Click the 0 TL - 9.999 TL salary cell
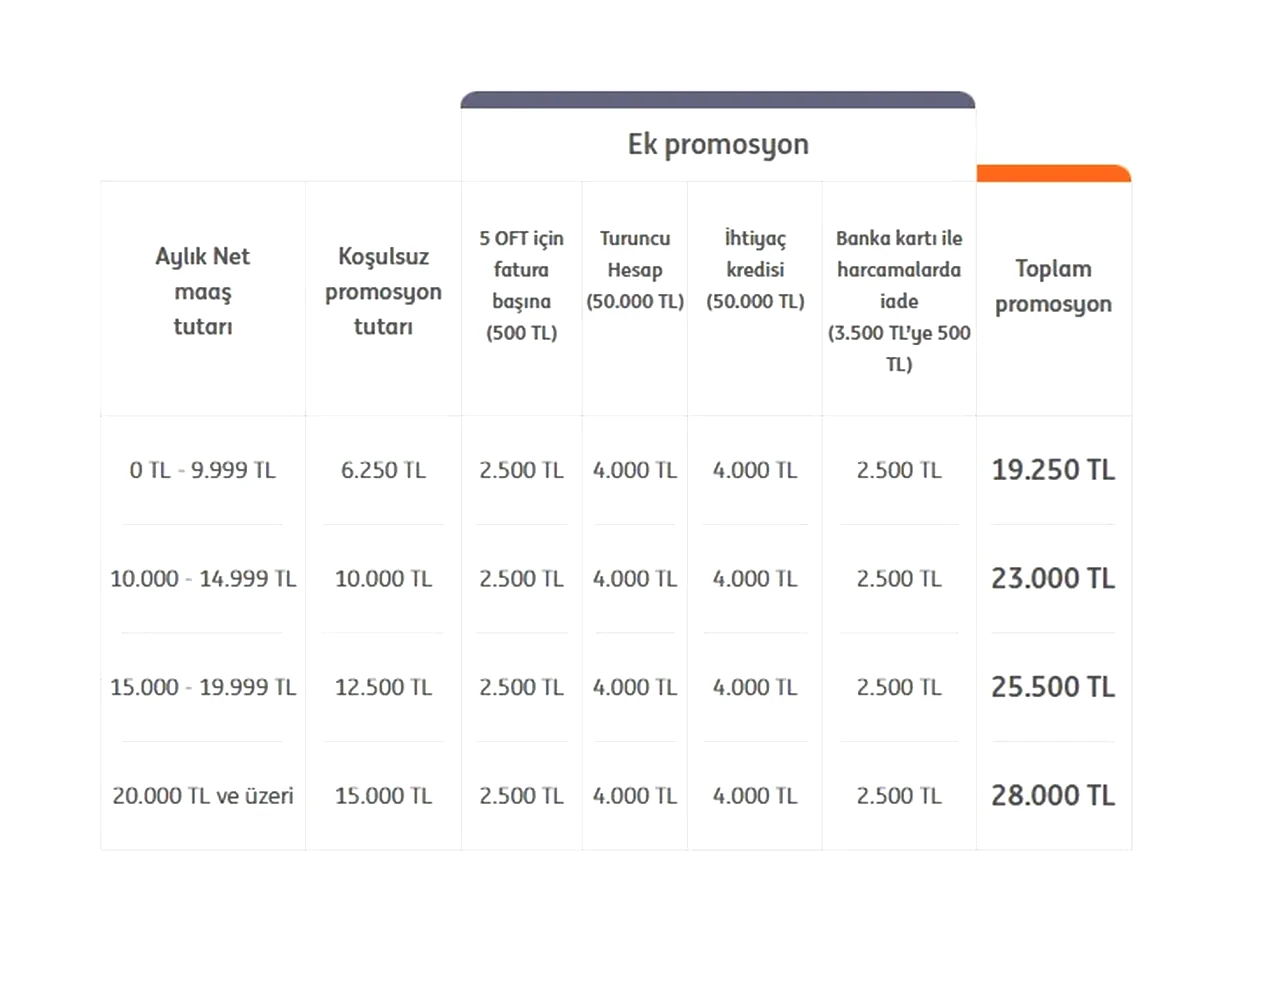The height and width of the screenshot is (991, 1280). point(202,470)
